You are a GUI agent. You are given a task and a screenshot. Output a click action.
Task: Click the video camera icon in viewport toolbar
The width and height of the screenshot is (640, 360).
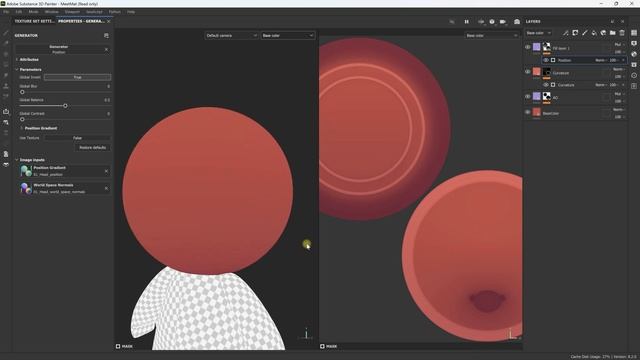(x=503, y=22)
